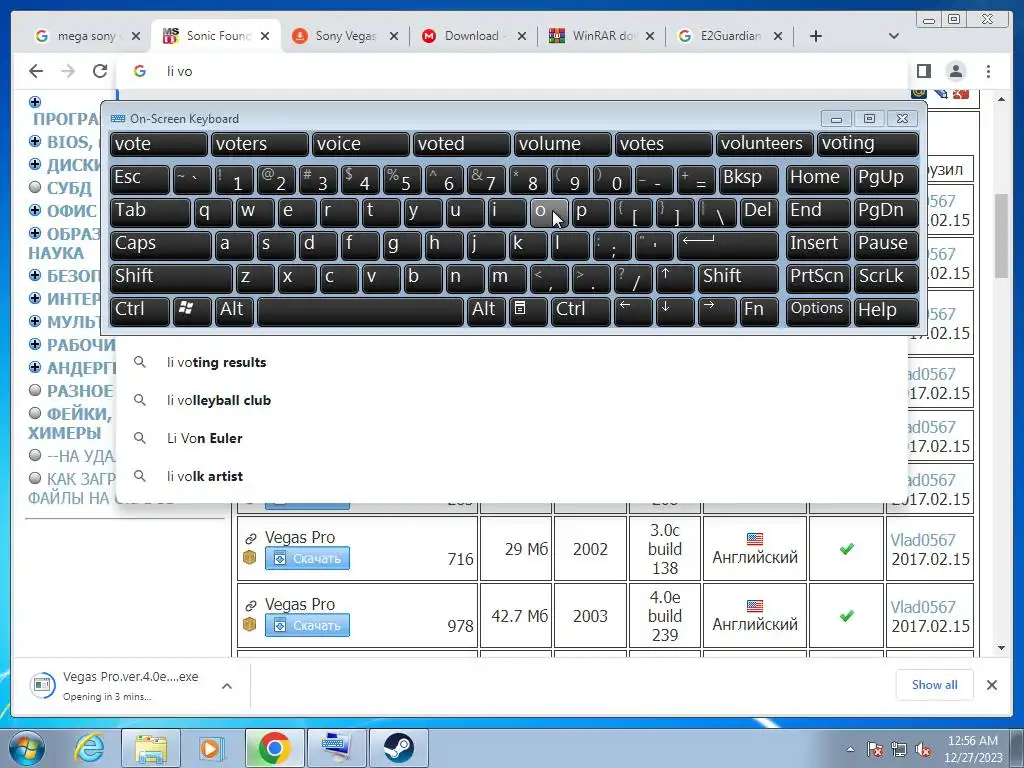Click the Windows logo key on keyboard
The height and width of the screenshot is (768, 1024).
tap(192, 310)
